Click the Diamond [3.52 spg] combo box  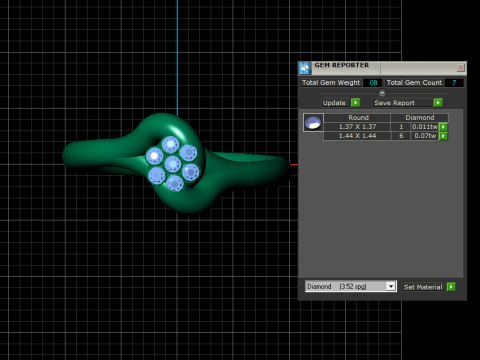(351, 286)
